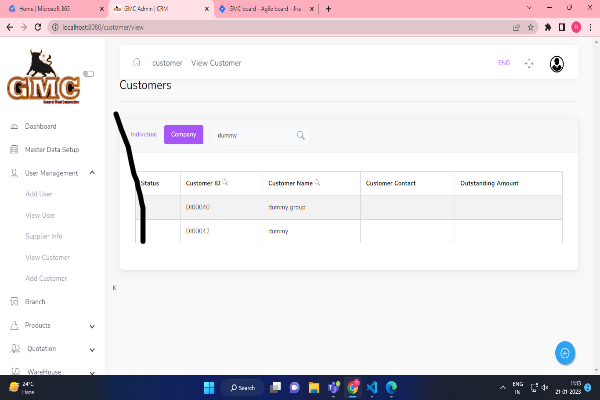Open Master Data Setup in sidebar
600x400 pixels.
pyautogui.click(x=51, y=150)
